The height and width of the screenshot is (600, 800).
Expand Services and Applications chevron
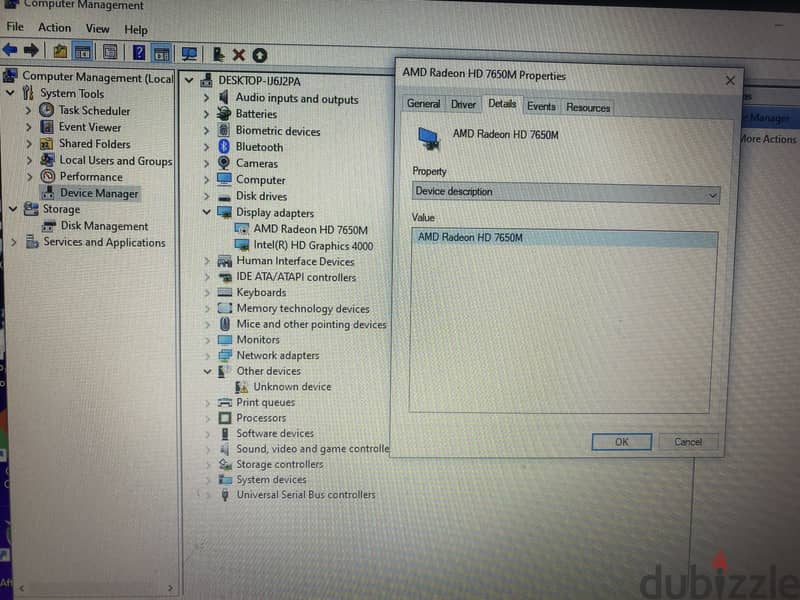click(x=14, y=242)
